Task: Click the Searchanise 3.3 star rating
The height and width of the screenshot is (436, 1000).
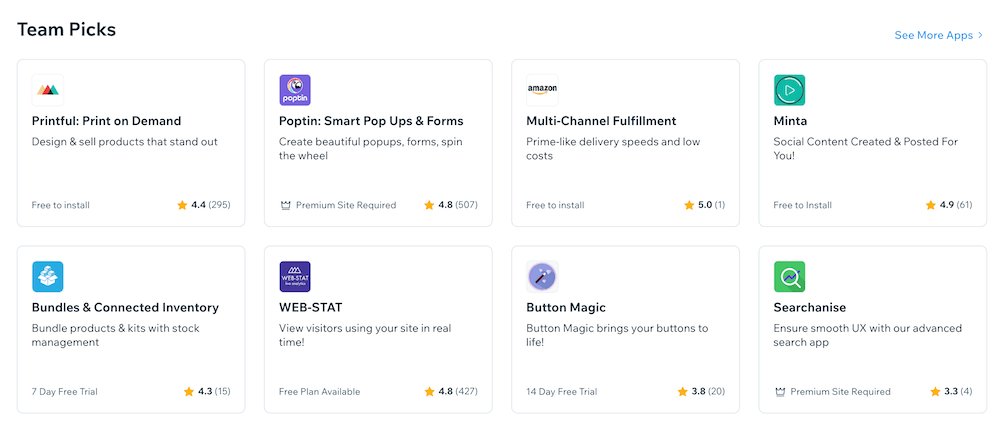Action: click(950, 392)
